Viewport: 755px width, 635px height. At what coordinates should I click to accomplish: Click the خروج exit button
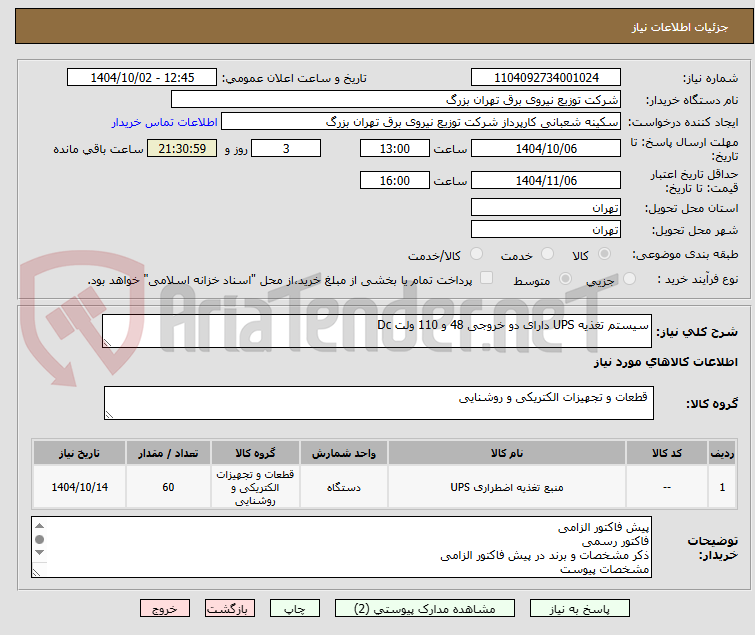pyautogui.click(x=165, y=609)
